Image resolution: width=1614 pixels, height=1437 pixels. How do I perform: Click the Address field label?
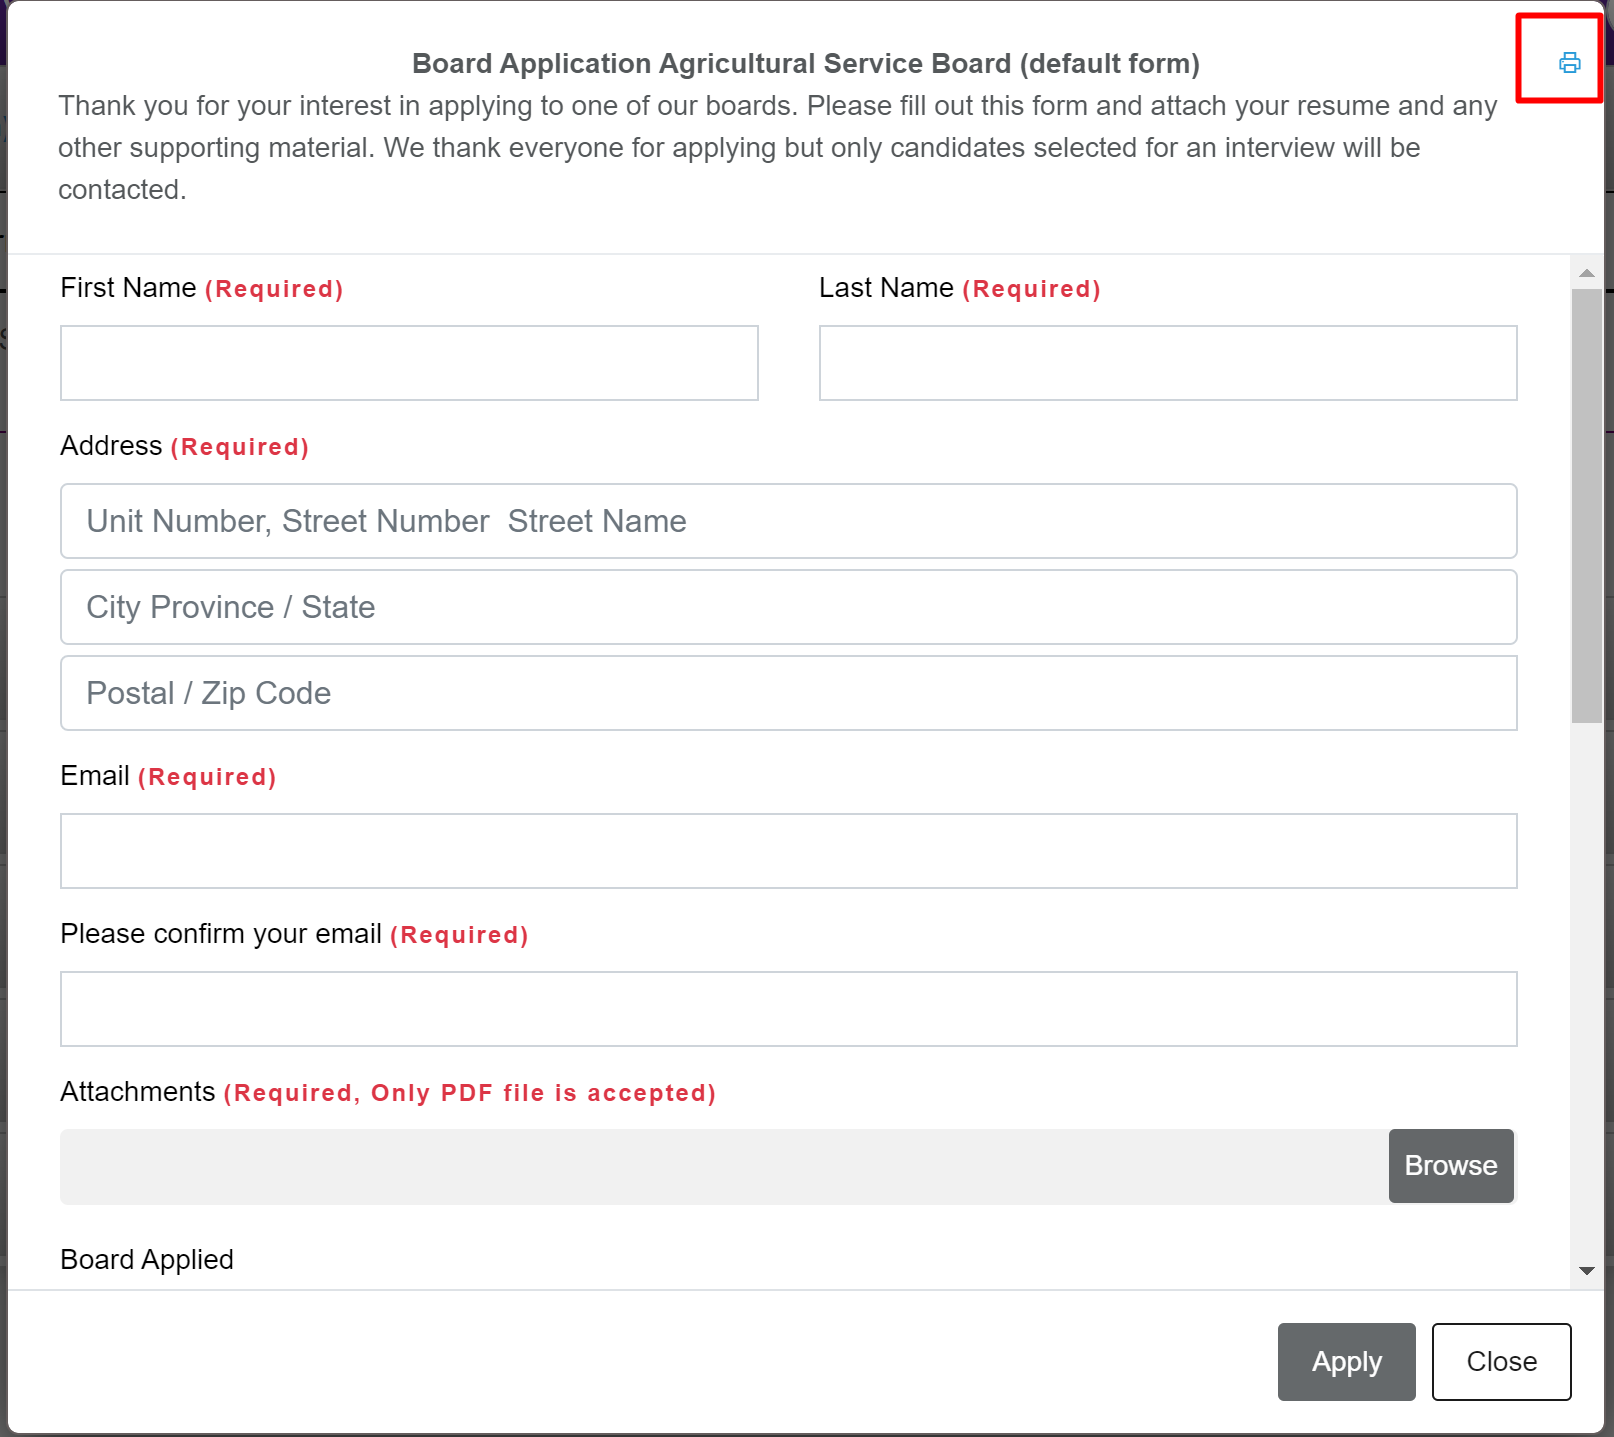pyautogui.click(x=111, y=446)
